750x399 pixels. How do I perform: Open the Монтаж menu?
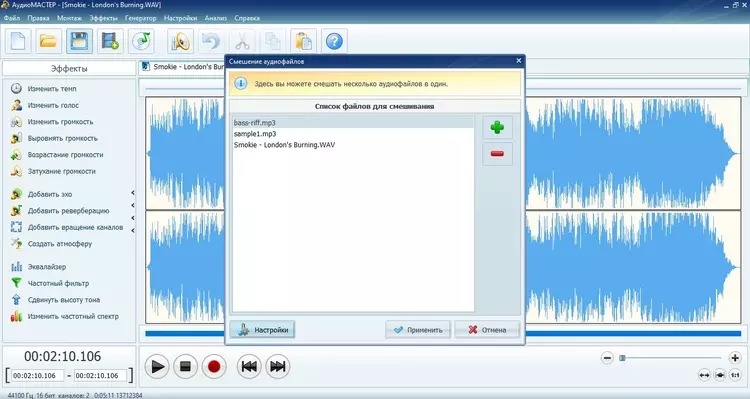pos(69,18)
